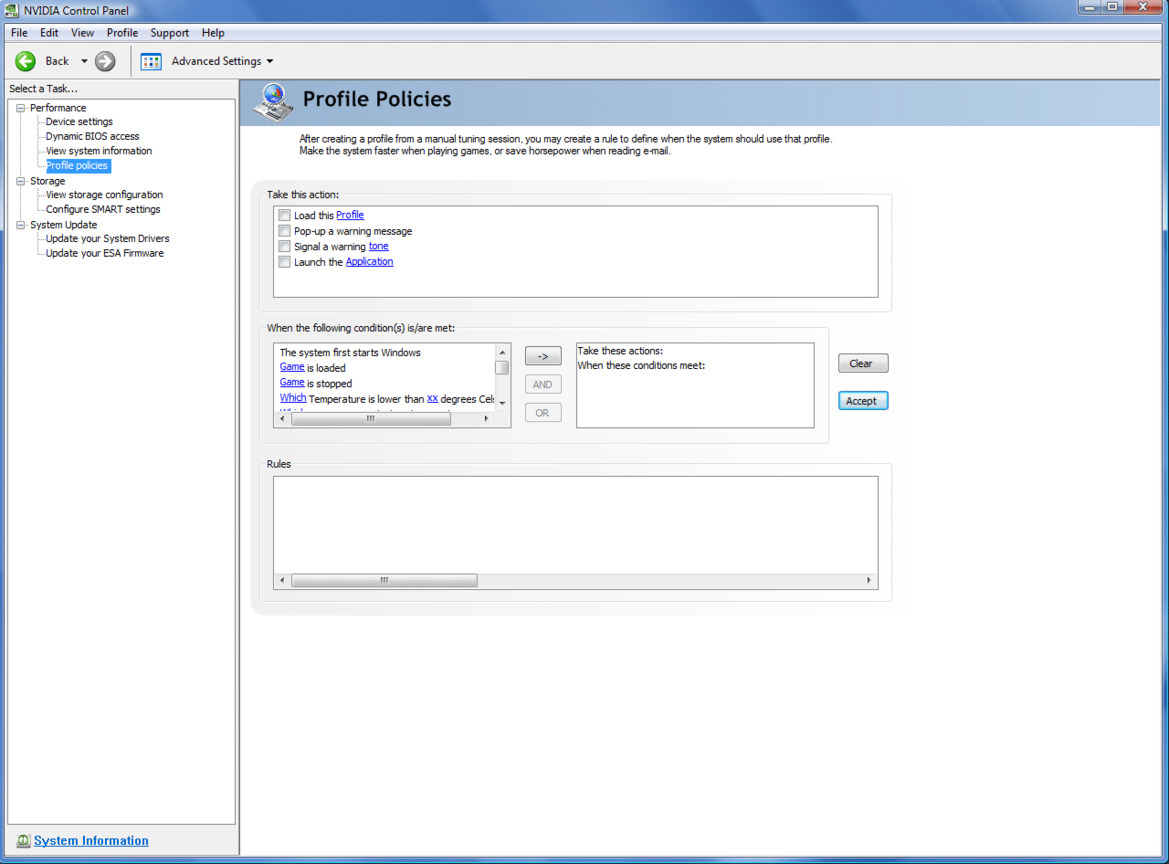Click the NVIDIA Control Panel title icon

[11, 10]
